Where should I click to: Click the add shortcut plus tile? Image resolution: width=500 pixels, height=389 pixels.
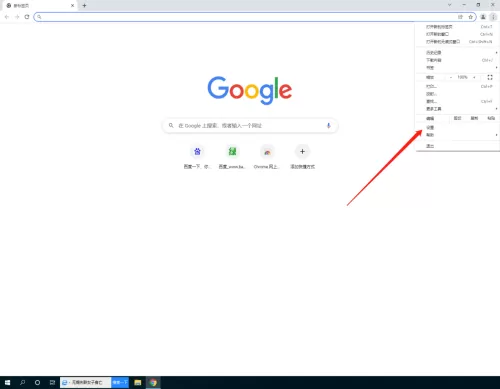[302, 152]
